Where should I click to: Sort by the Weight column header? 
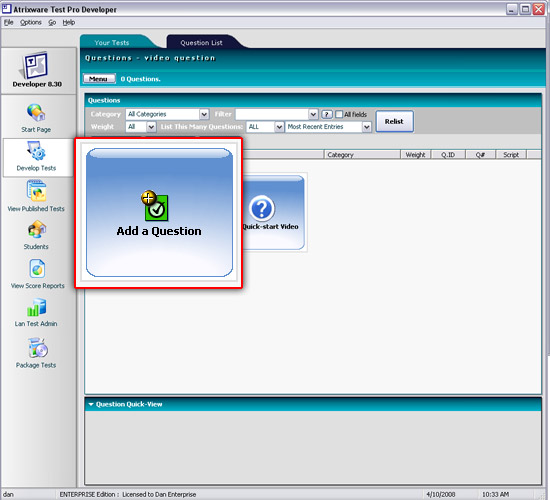pos(415,155)
